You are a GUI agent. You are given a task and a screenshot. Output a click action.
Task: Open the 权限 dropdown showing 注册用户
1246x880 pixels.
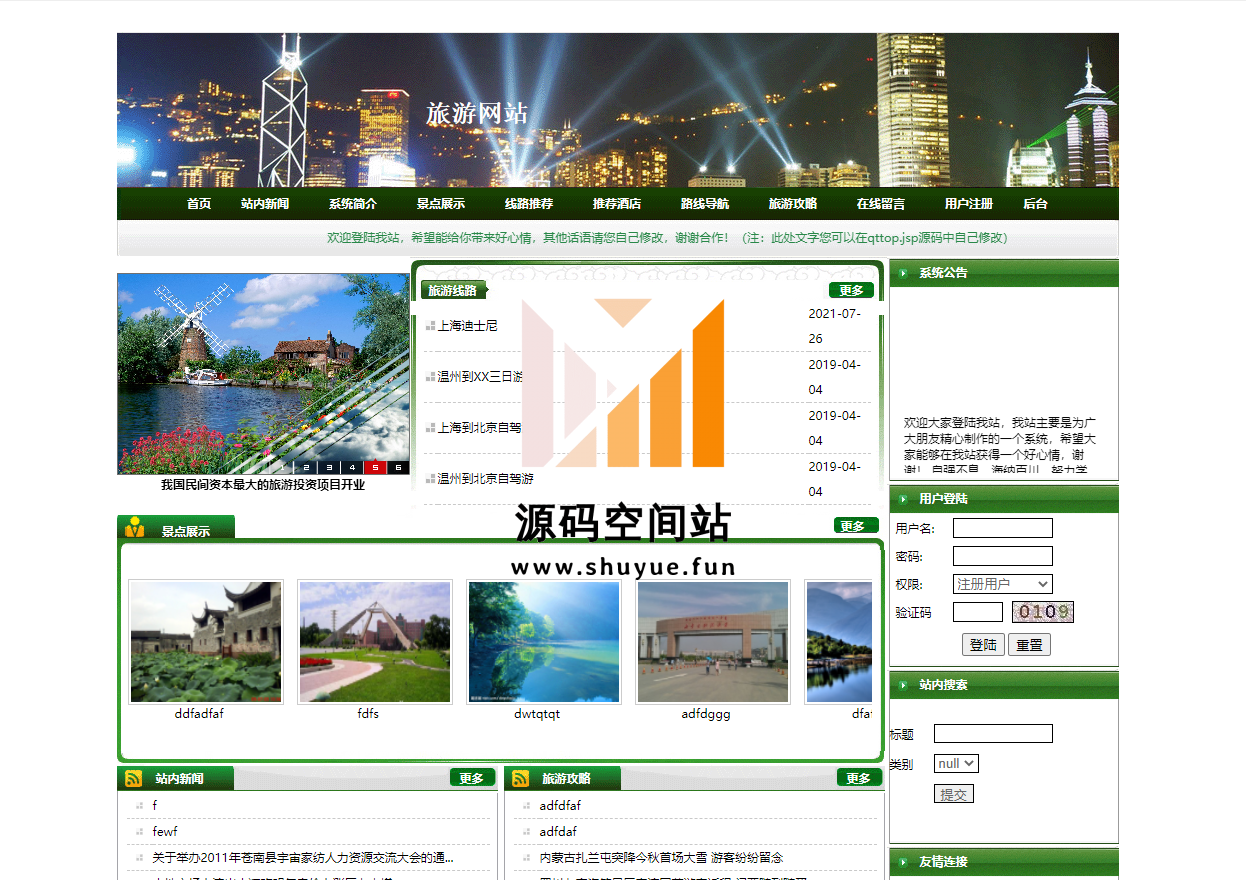(x=1003, y=584)
